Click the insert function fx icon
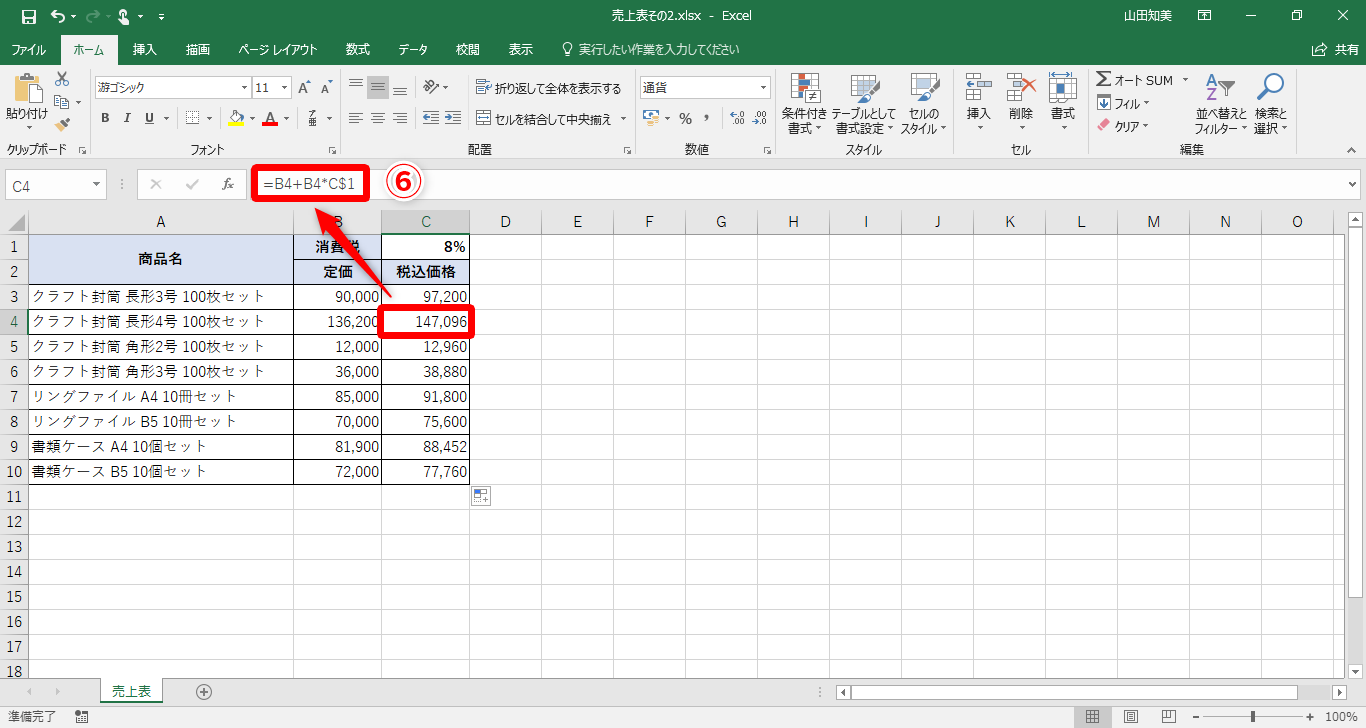 (228, 184)
